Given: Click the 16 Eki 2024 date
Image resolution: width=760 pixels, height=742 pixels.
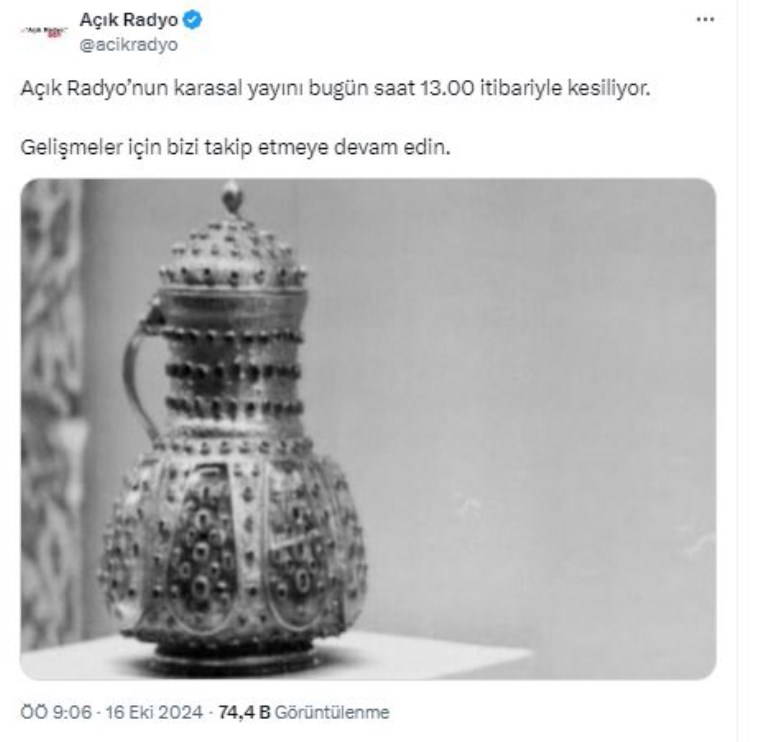Looking at the screenshot, I should point(154,712).
